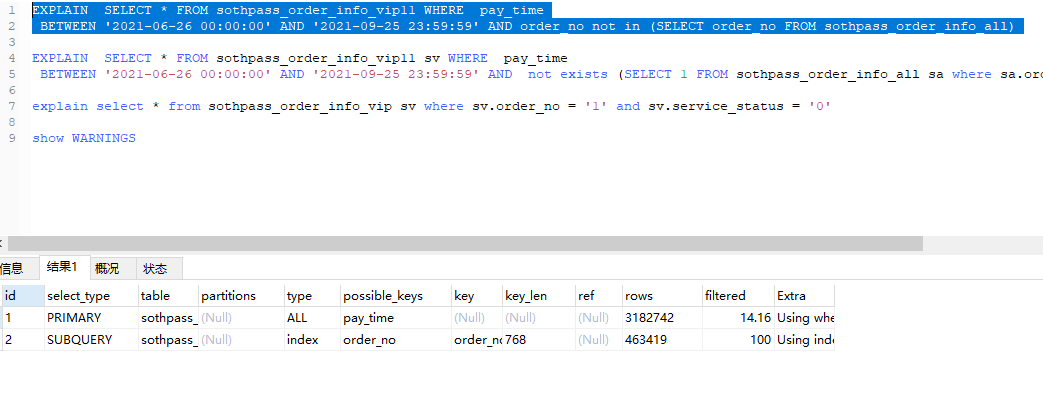Click the id cell with value 1
The image size is (1043, 414).
(x=23, y=317)
